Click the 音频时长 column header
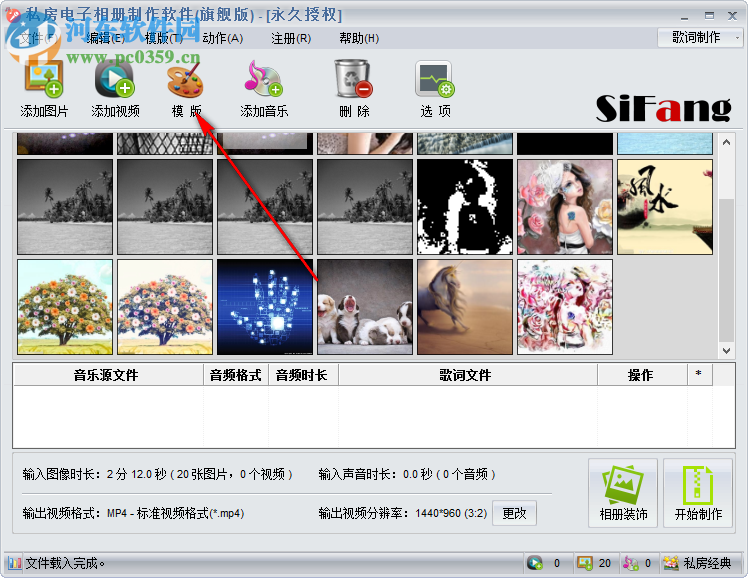This screenshot has height=578, width=748. pyautogui.click(x=303, y=375)
